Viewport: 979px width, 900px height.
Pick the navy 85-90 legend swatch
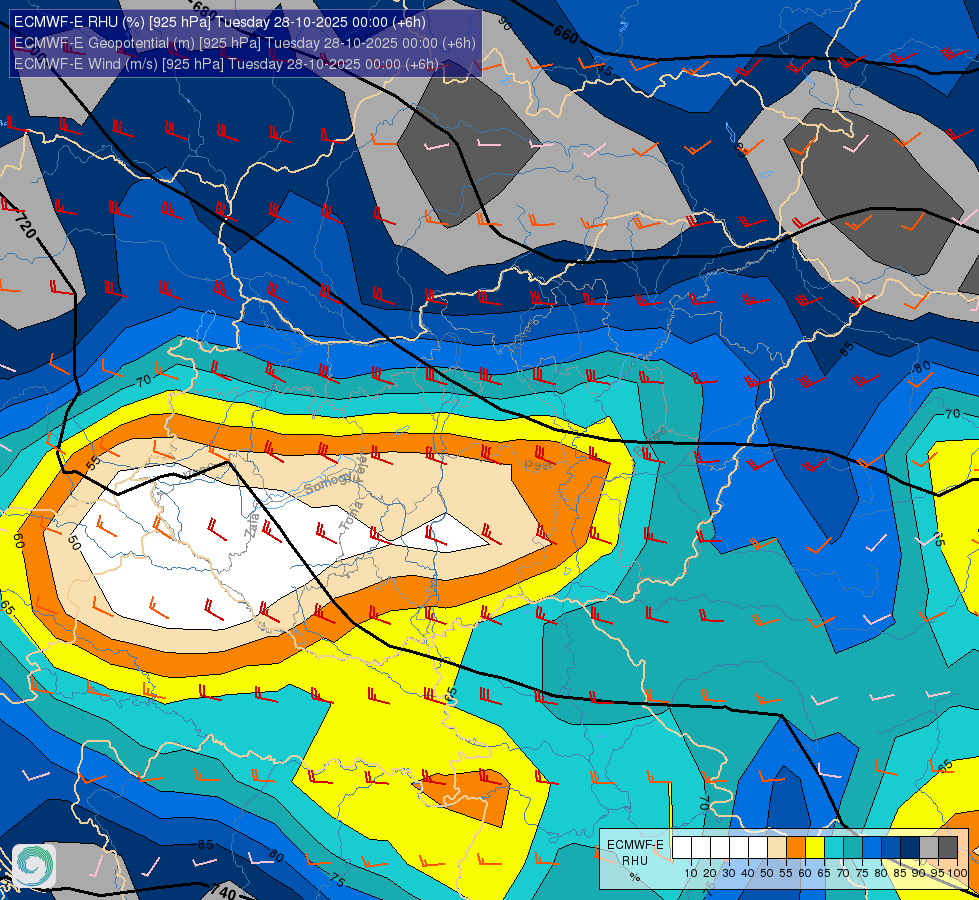click(x=910, y=848)
